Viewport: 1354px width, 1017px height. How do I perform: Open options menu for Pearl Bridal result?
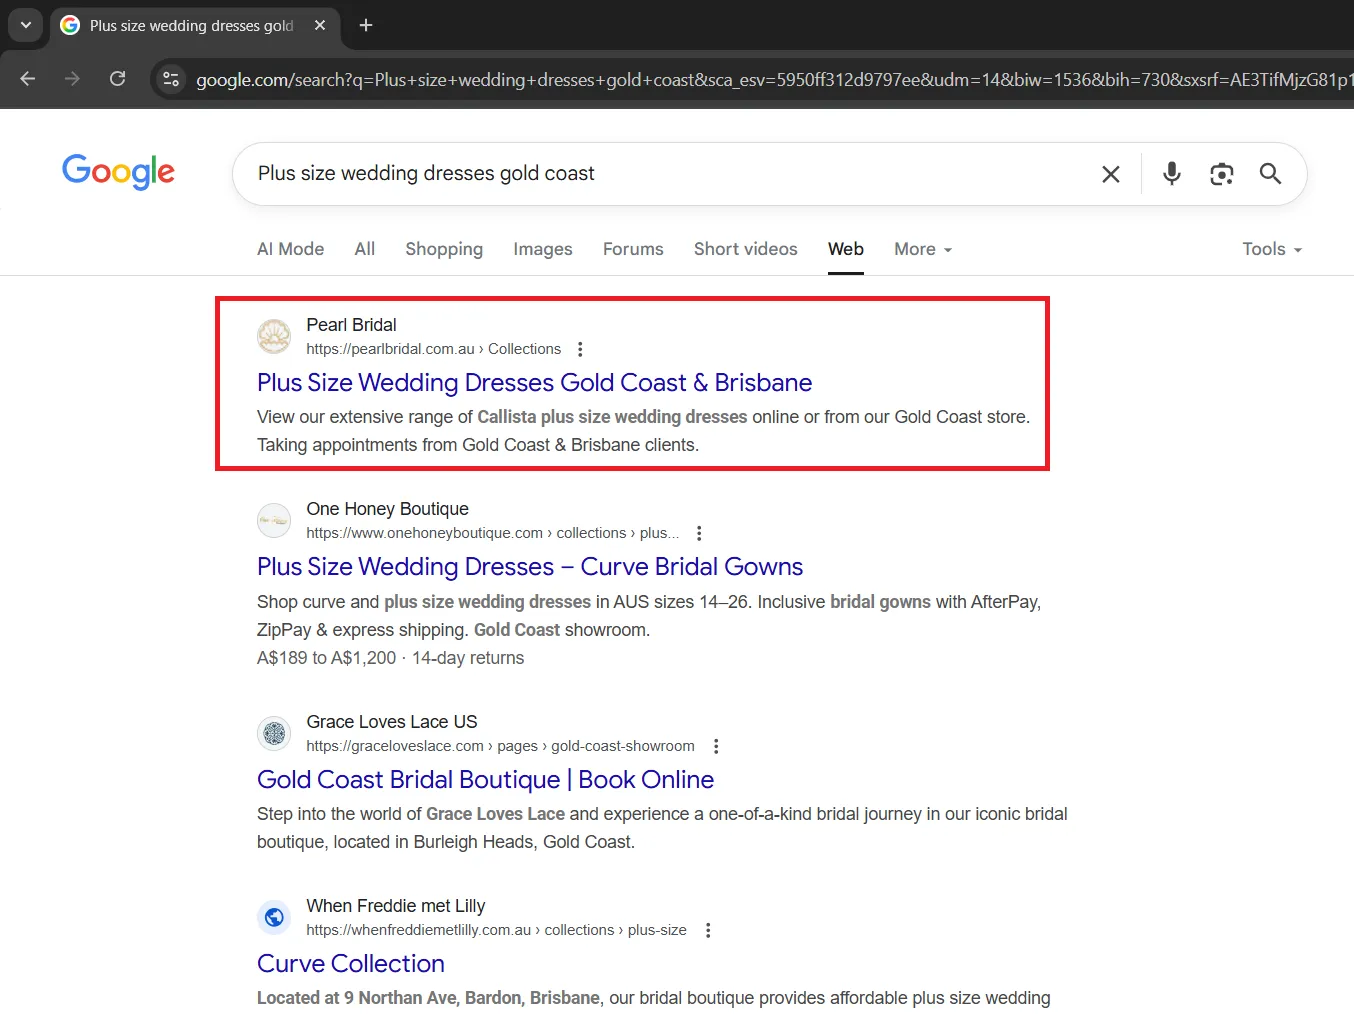pyautogui.click(x=580, y=349)
